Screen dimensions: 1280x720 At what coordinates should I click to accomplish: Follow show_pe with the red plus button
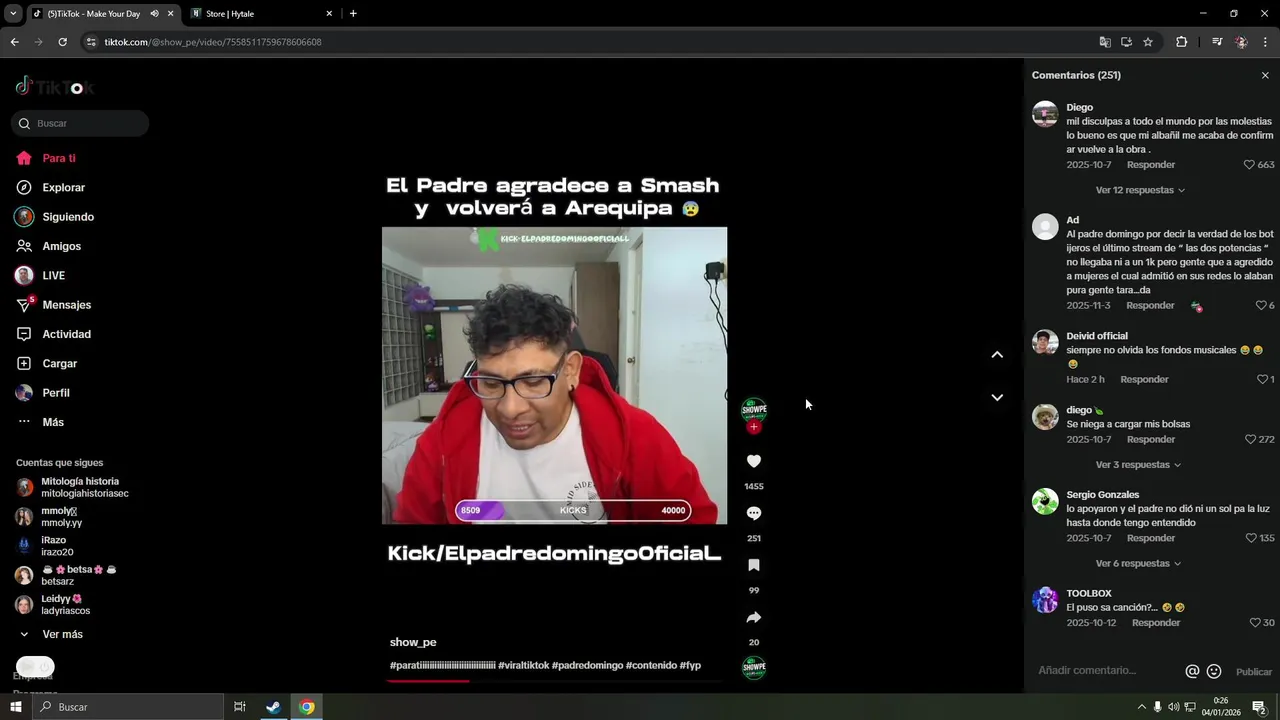754,427
